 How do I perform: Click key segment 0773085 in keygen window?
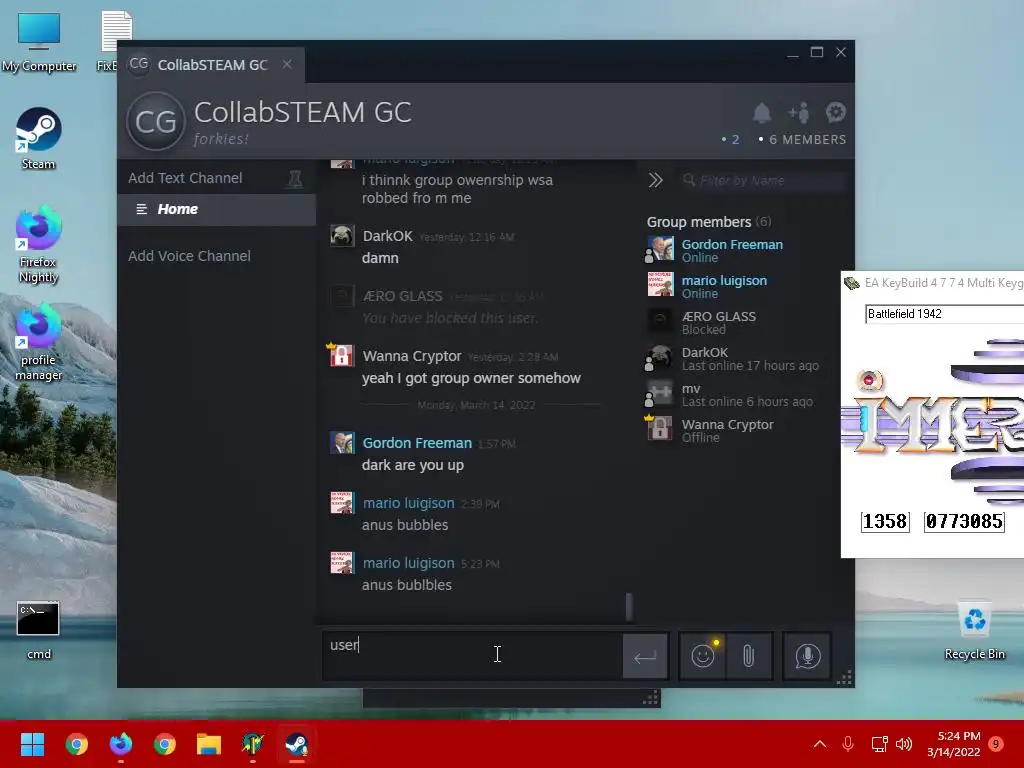(x=964, y=521)
